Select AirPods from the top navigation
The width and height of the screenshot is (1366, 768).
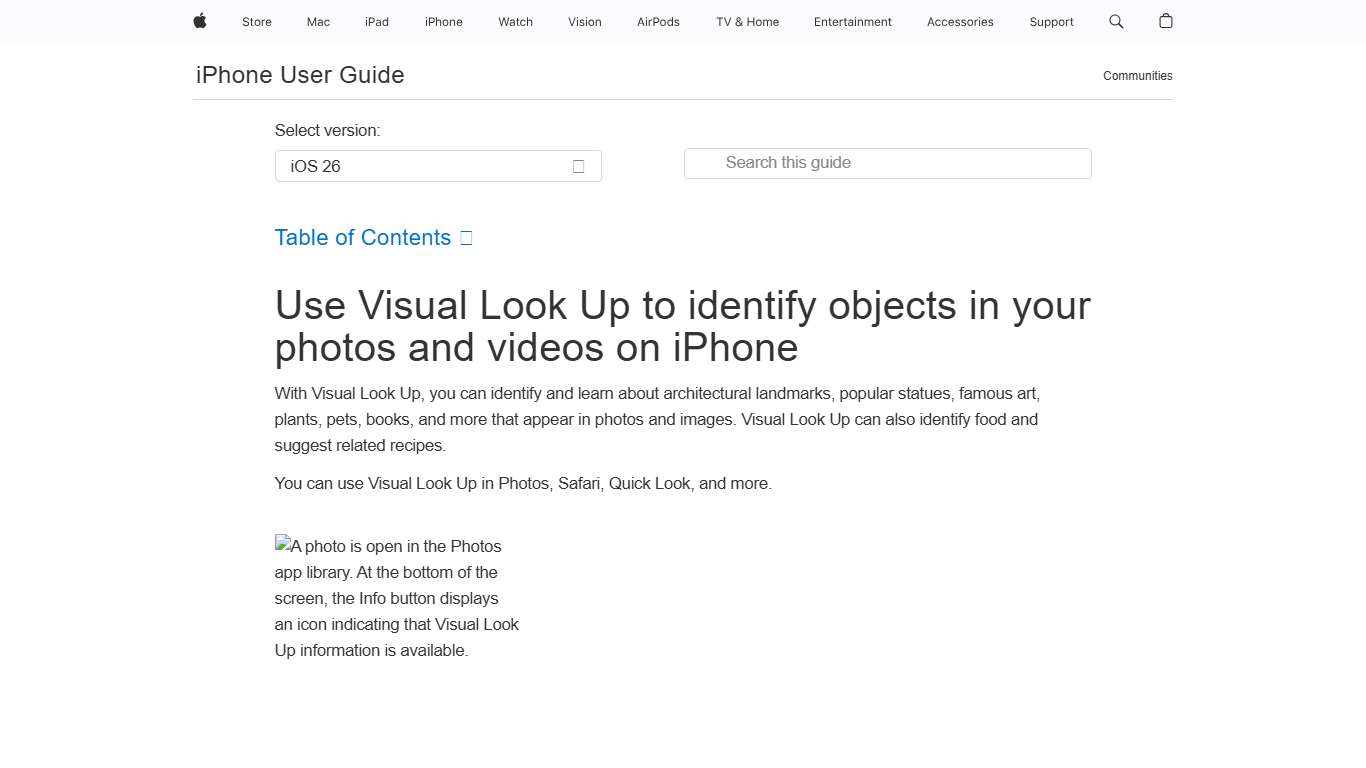pos(658,21)
